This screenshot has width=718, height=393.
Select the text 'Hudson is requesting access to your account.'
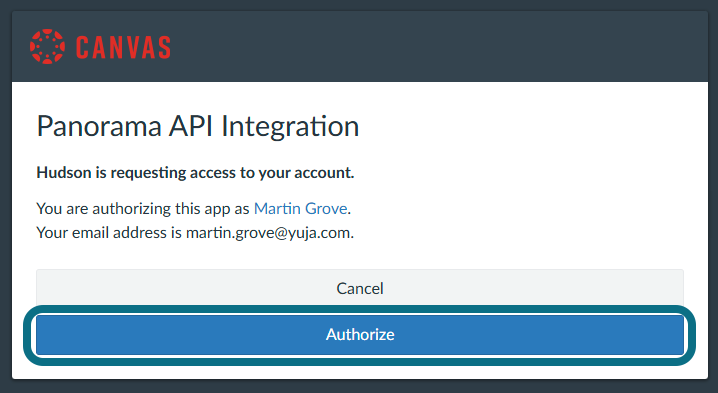pos(196,172)
